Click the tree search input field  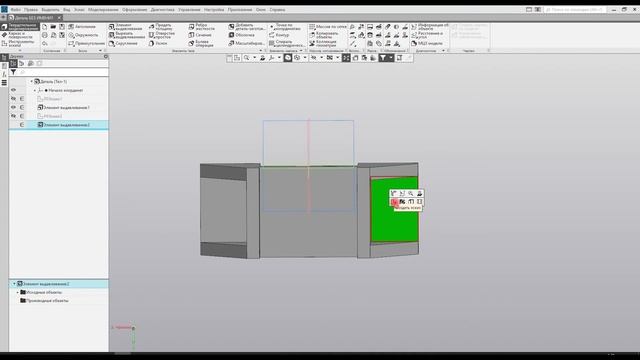63,72
